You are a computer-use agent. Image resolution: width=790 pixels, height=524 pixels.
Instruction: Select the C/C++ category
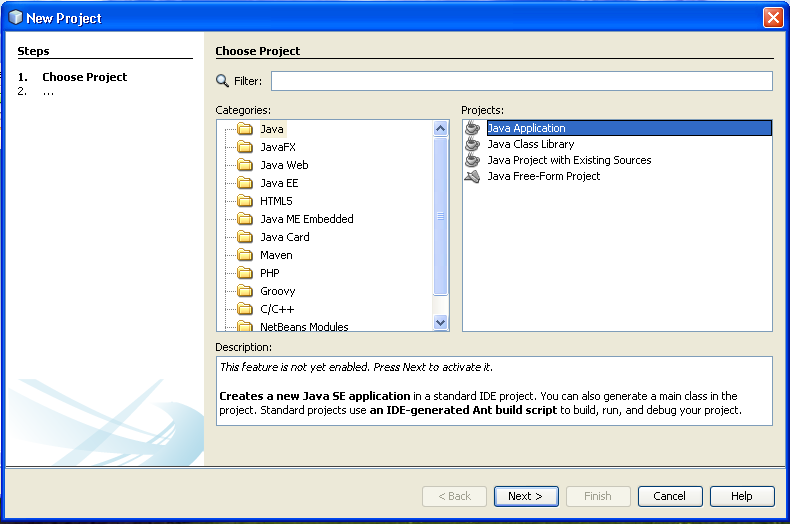[277, 309]
